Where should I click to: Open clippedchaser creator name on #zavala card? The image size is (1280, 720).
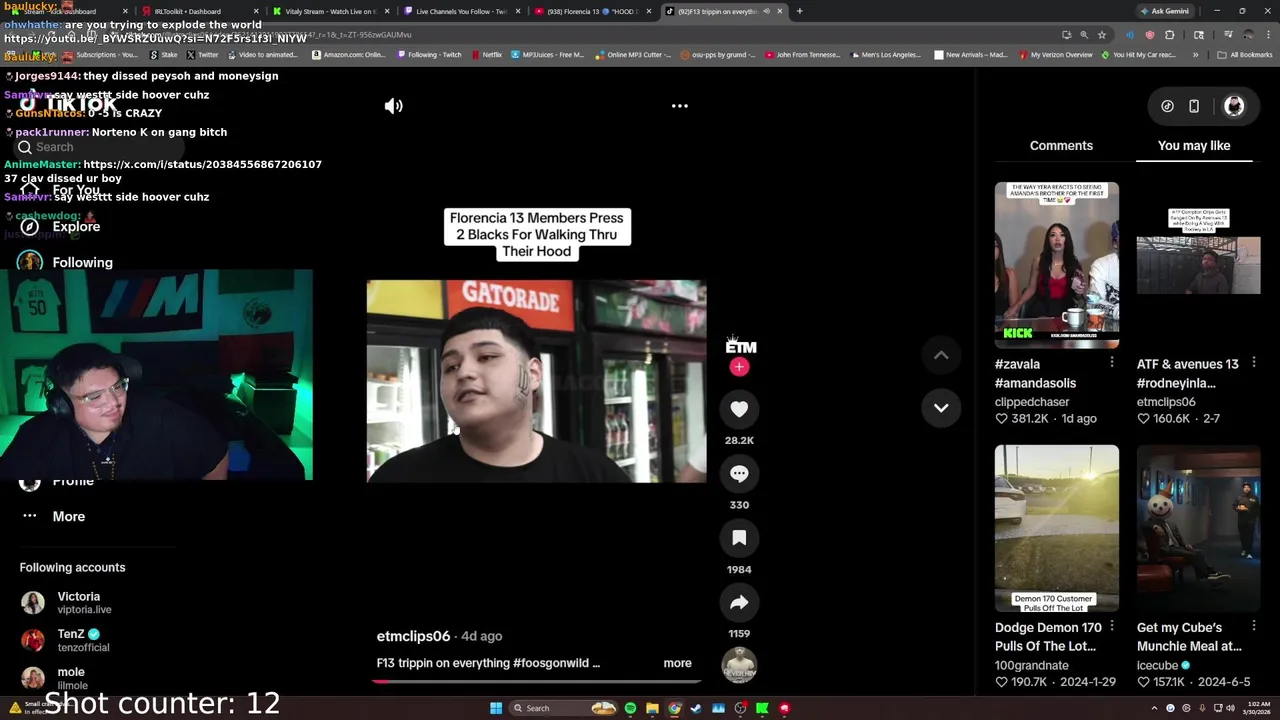1032,402
